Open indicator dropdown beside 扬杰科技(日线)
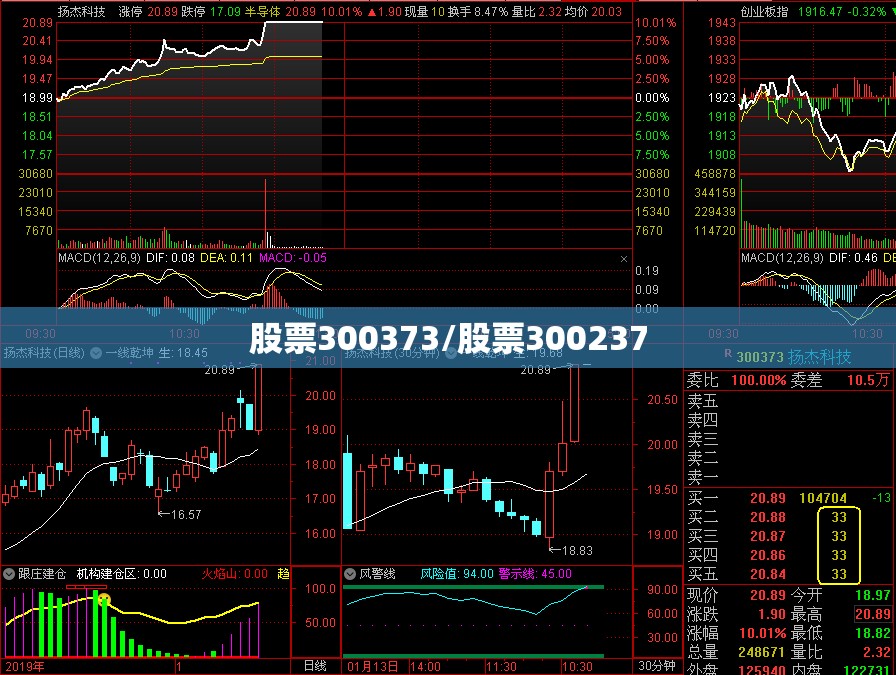The height and width of the screenshot is (675, 896). [96, 353]
